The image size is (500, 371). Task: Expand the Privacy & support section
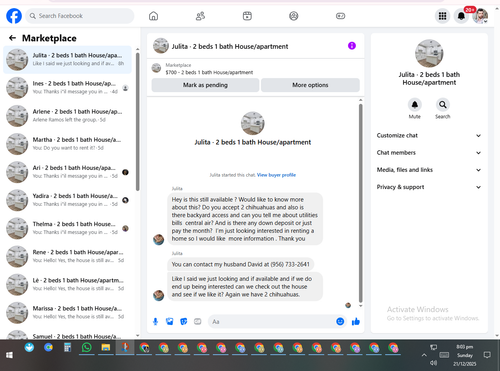[x=429, y=187]
